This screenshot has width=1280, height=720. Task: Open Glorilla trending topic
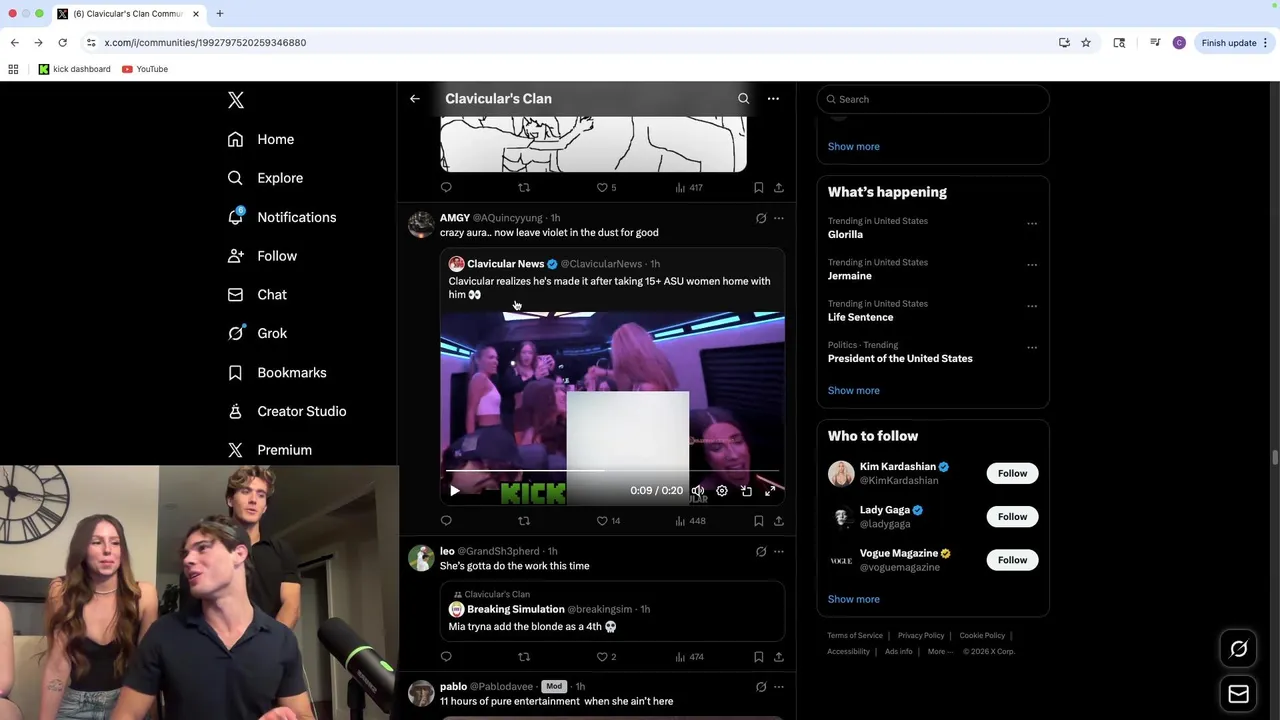[845, 234]
